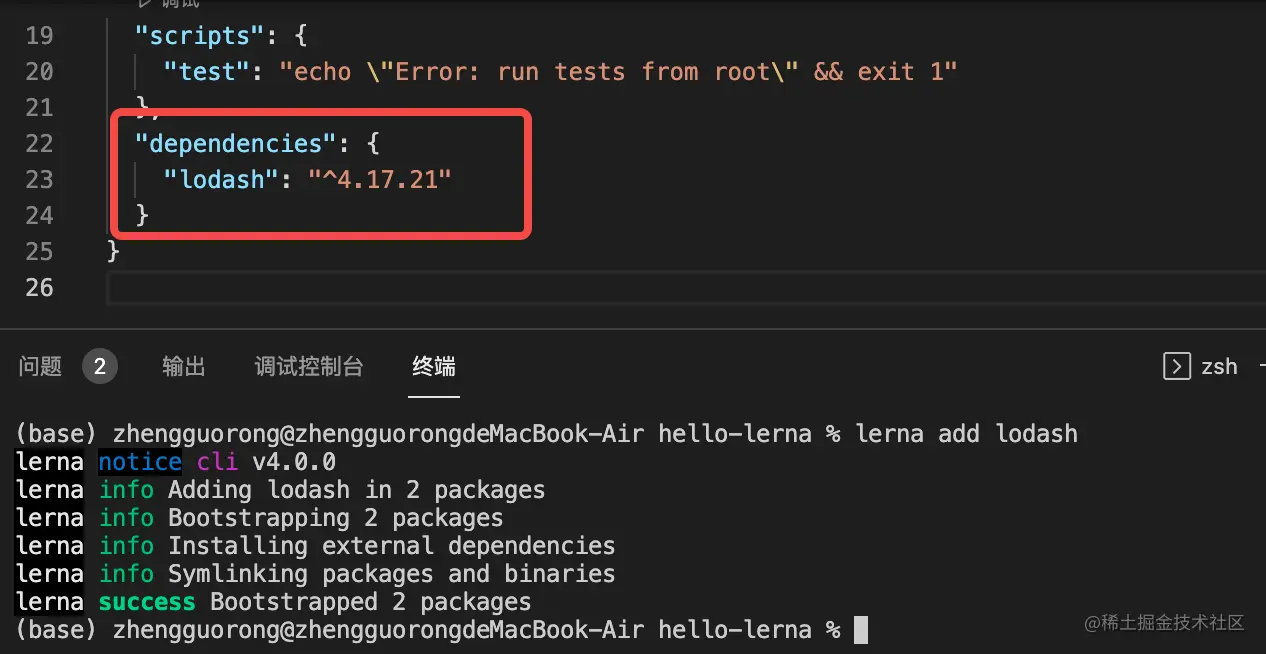Viewport: 1266px width, 654px height.
Task: Select the 终端 terminal tab
Action: pos(434,367)
